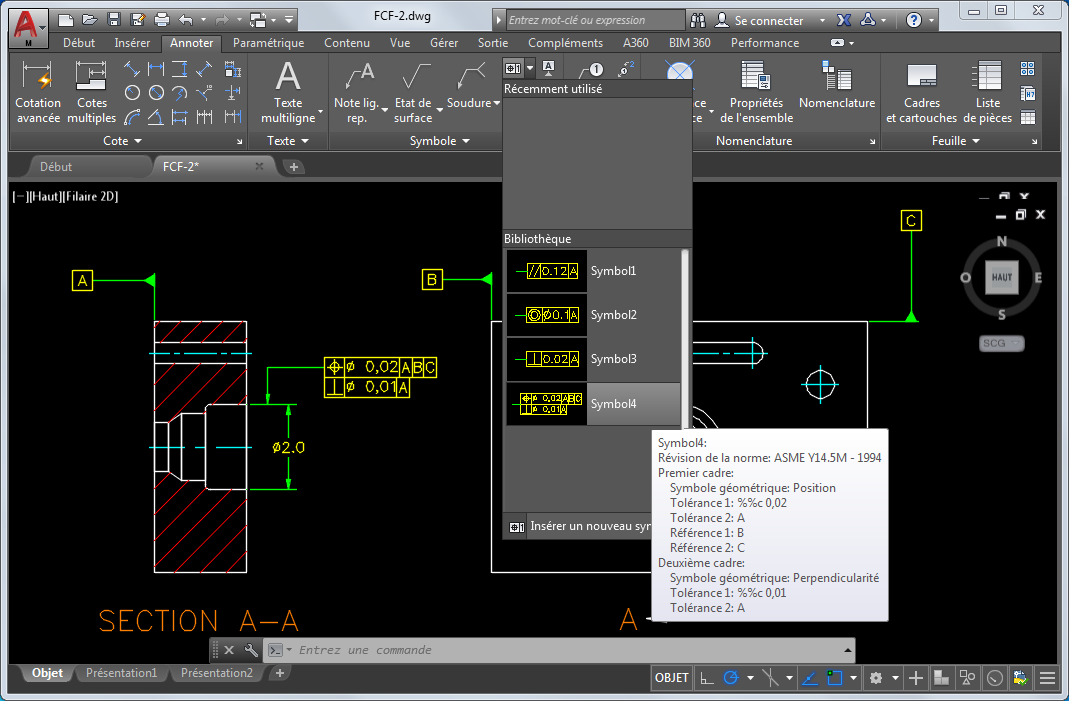Viewport: 1069px width, 701px height.
Task: Click the Print icon in quick access toolbar
Action: pyautogui.click(x=162, y=20)
